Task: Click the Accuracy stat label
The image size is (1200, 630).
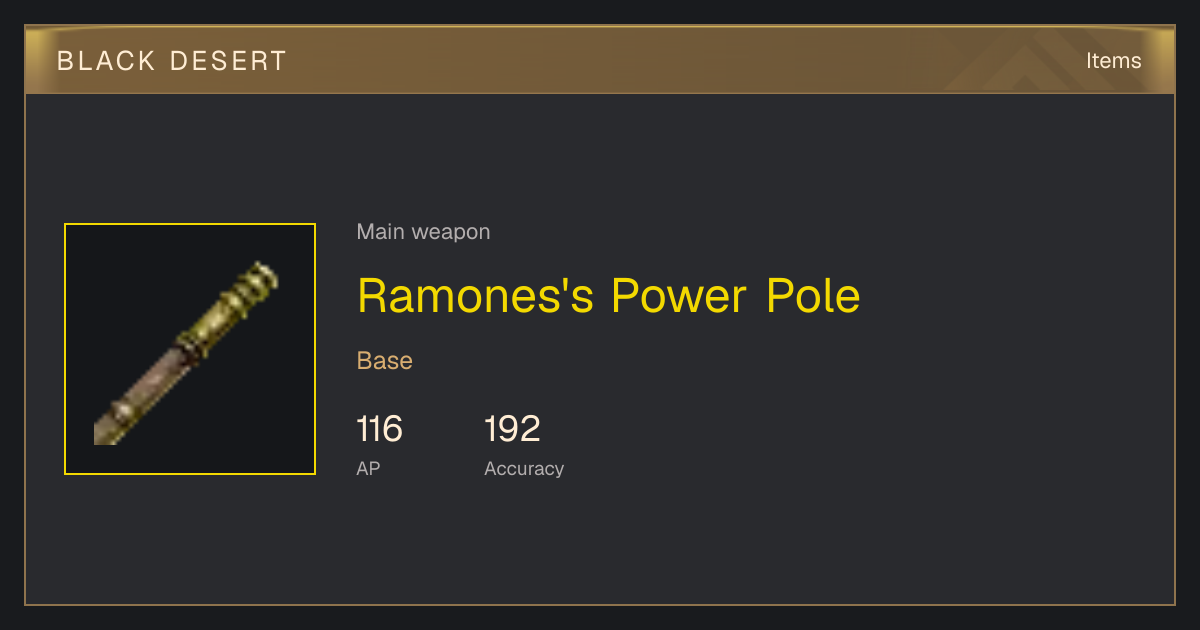Action: (524, 468)
